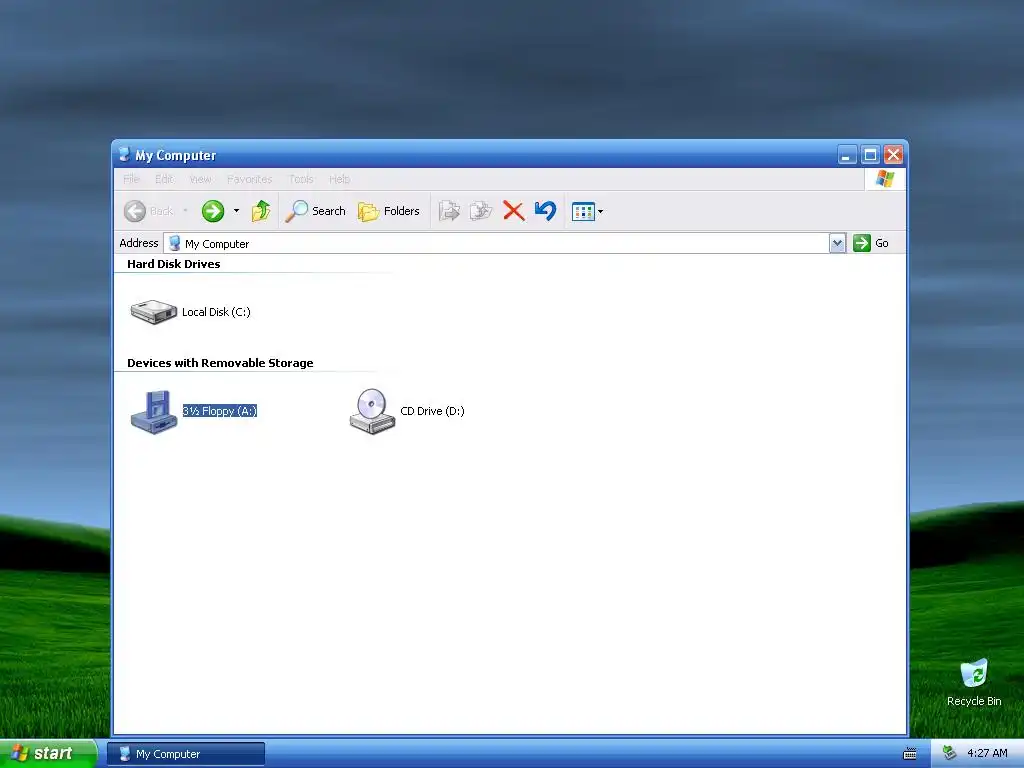This screenshot has width=1024, height=768.
Task: Open the Edit menu
Action: coord(164,179)
